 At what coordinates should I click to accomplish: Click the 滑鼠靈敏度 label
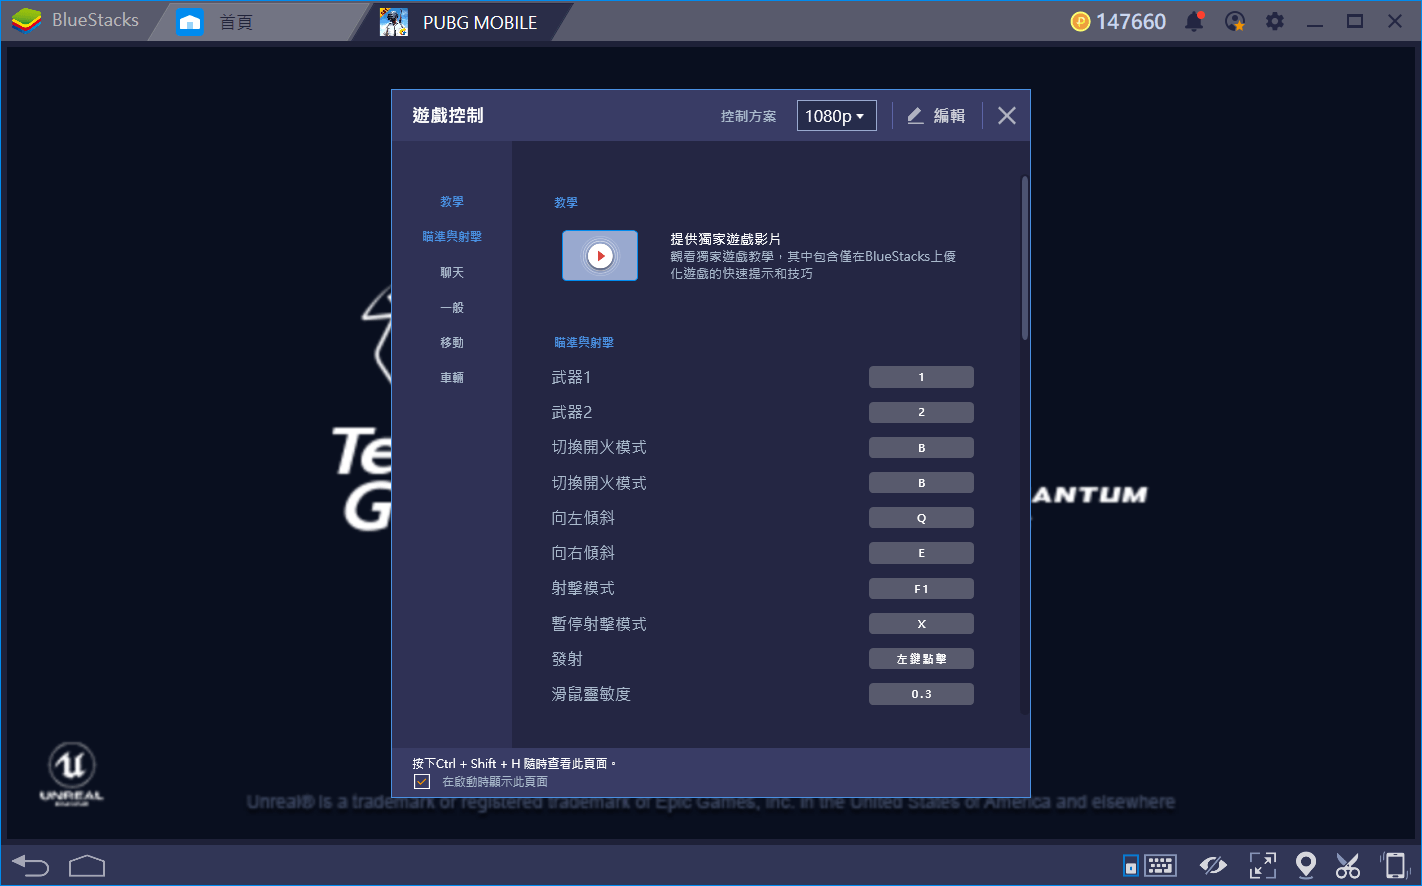(591, 694)
